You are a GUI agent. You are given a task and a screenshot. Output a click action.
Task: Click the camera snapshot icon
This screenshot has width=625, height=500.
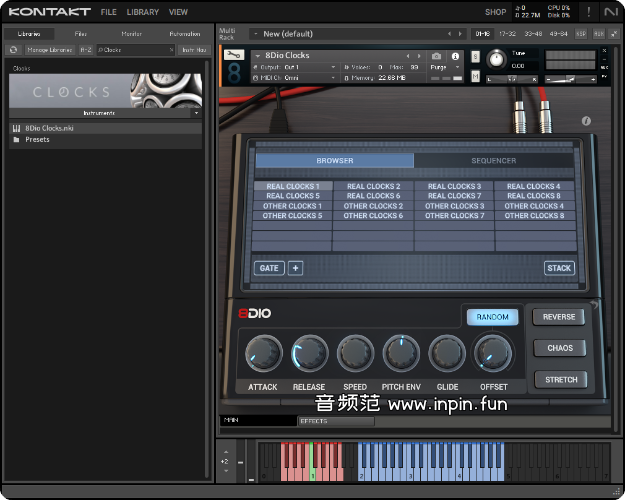[437, 55]
